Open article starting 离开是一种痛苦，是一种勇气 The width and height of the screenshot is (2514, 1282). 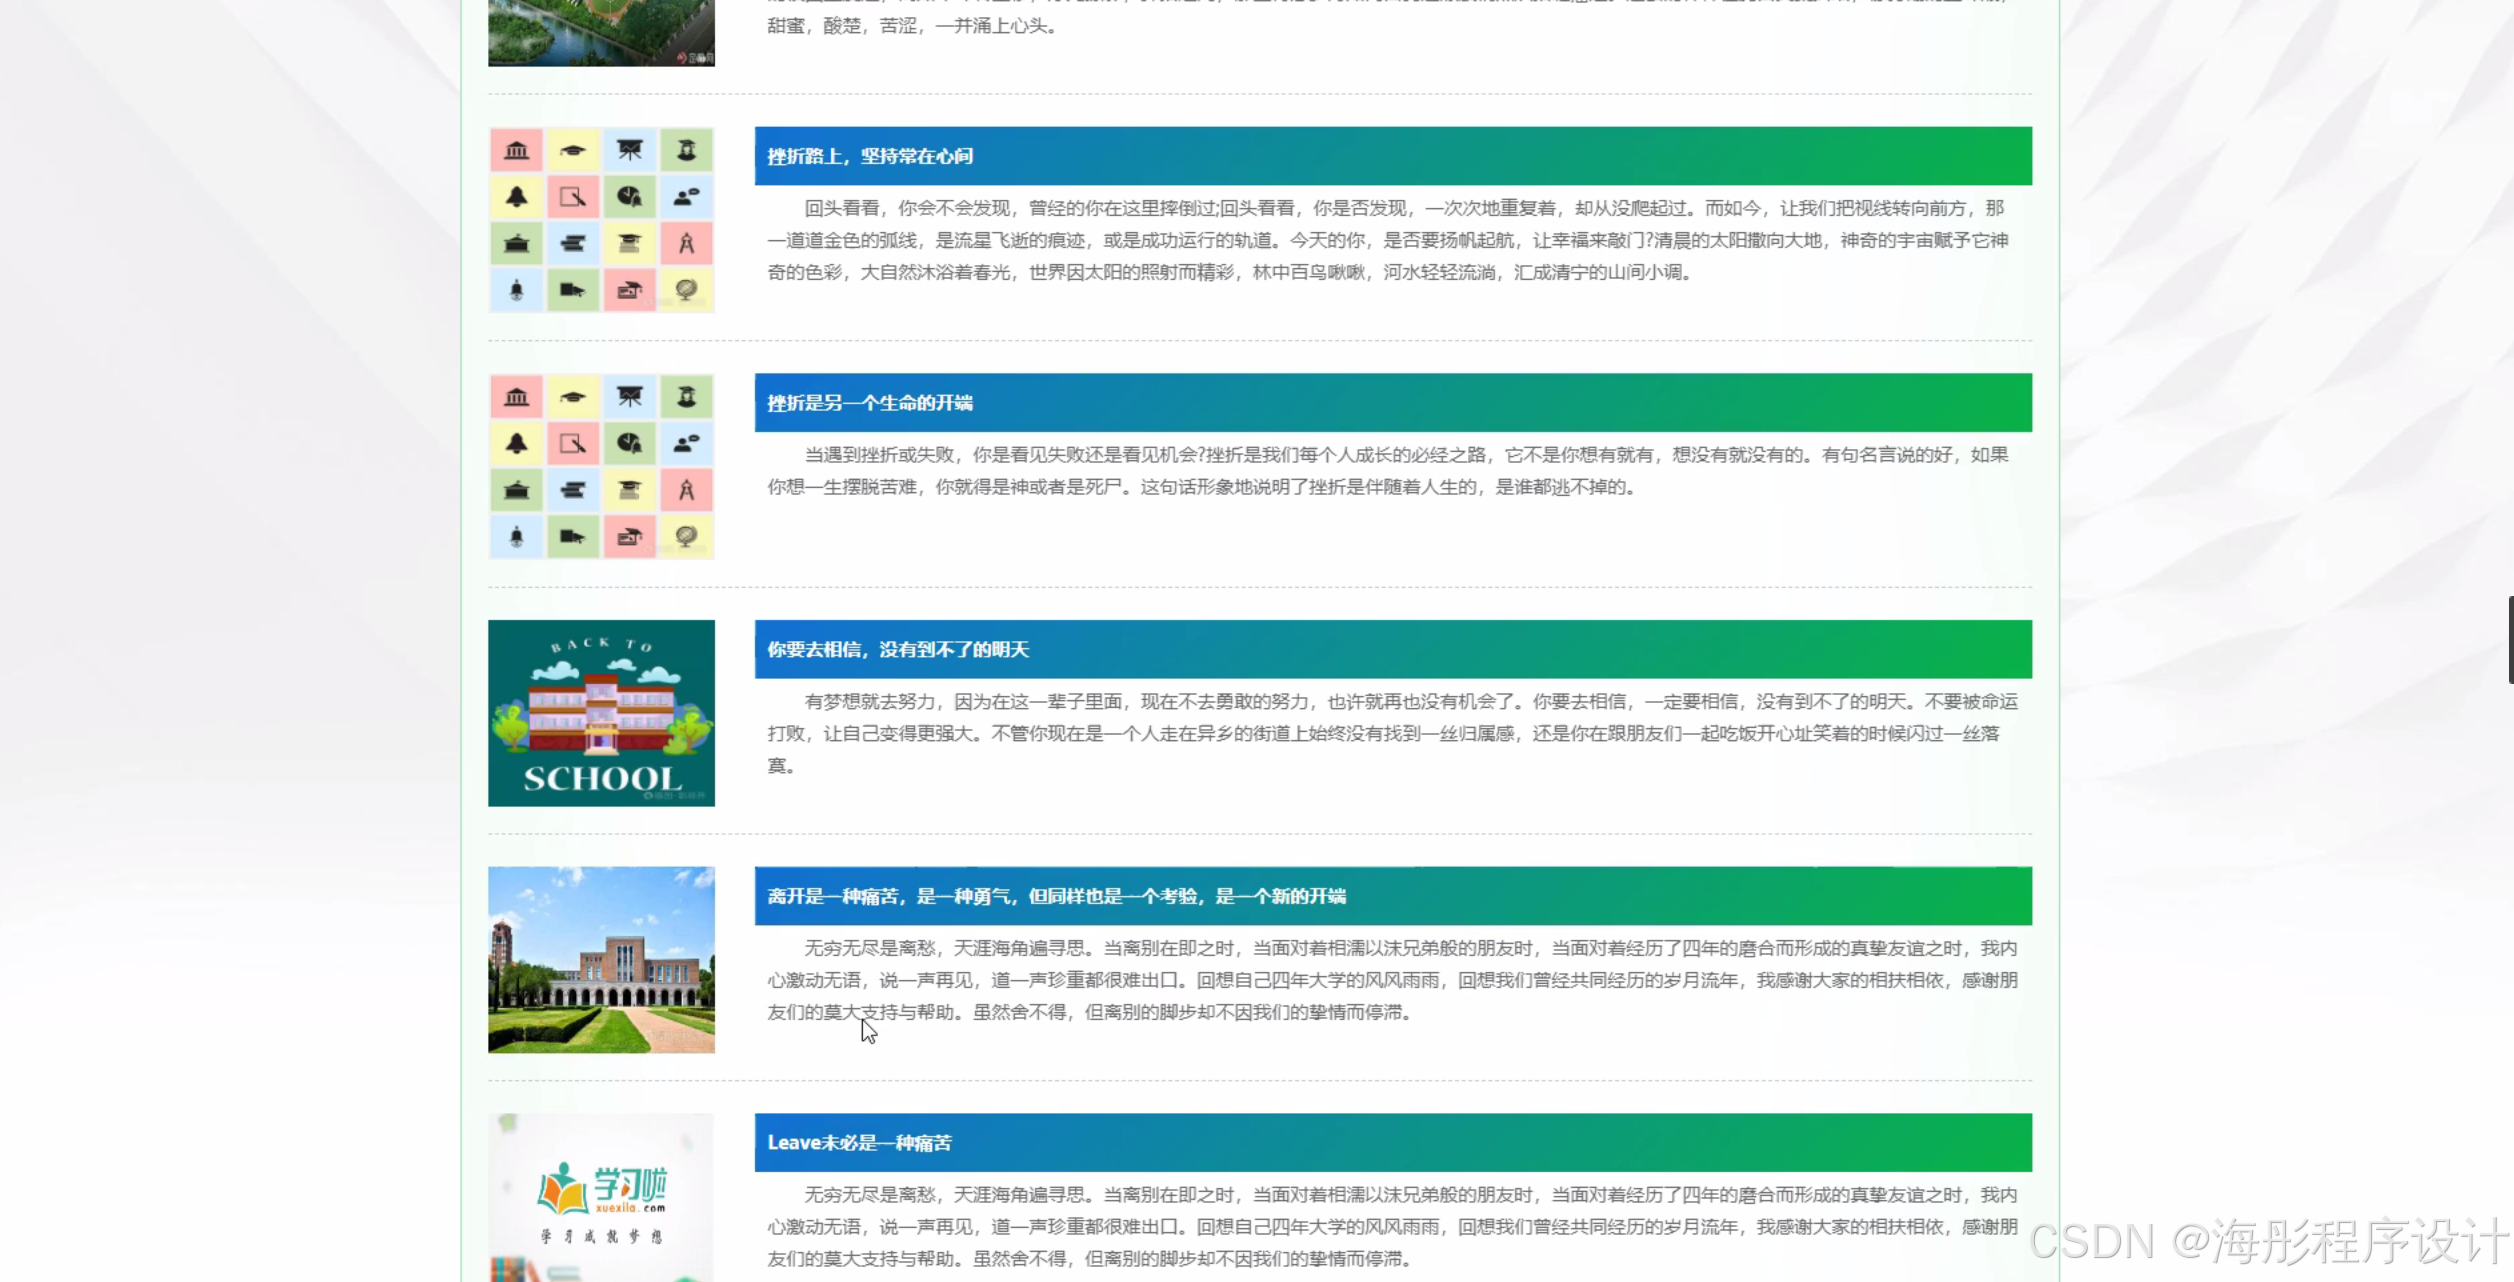[1056, 896]
